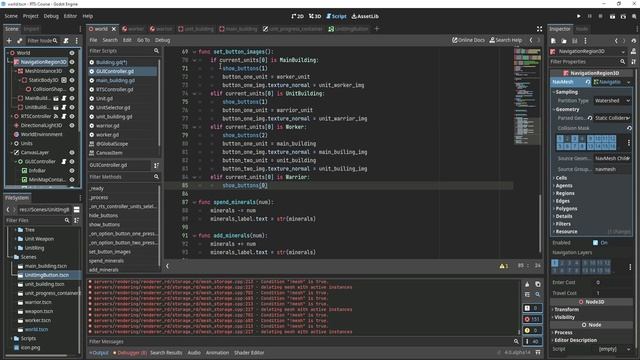Click the instance scene link icon
This screenshot has height=360, width=640.
pyautogui.click(x=20, y=41)
